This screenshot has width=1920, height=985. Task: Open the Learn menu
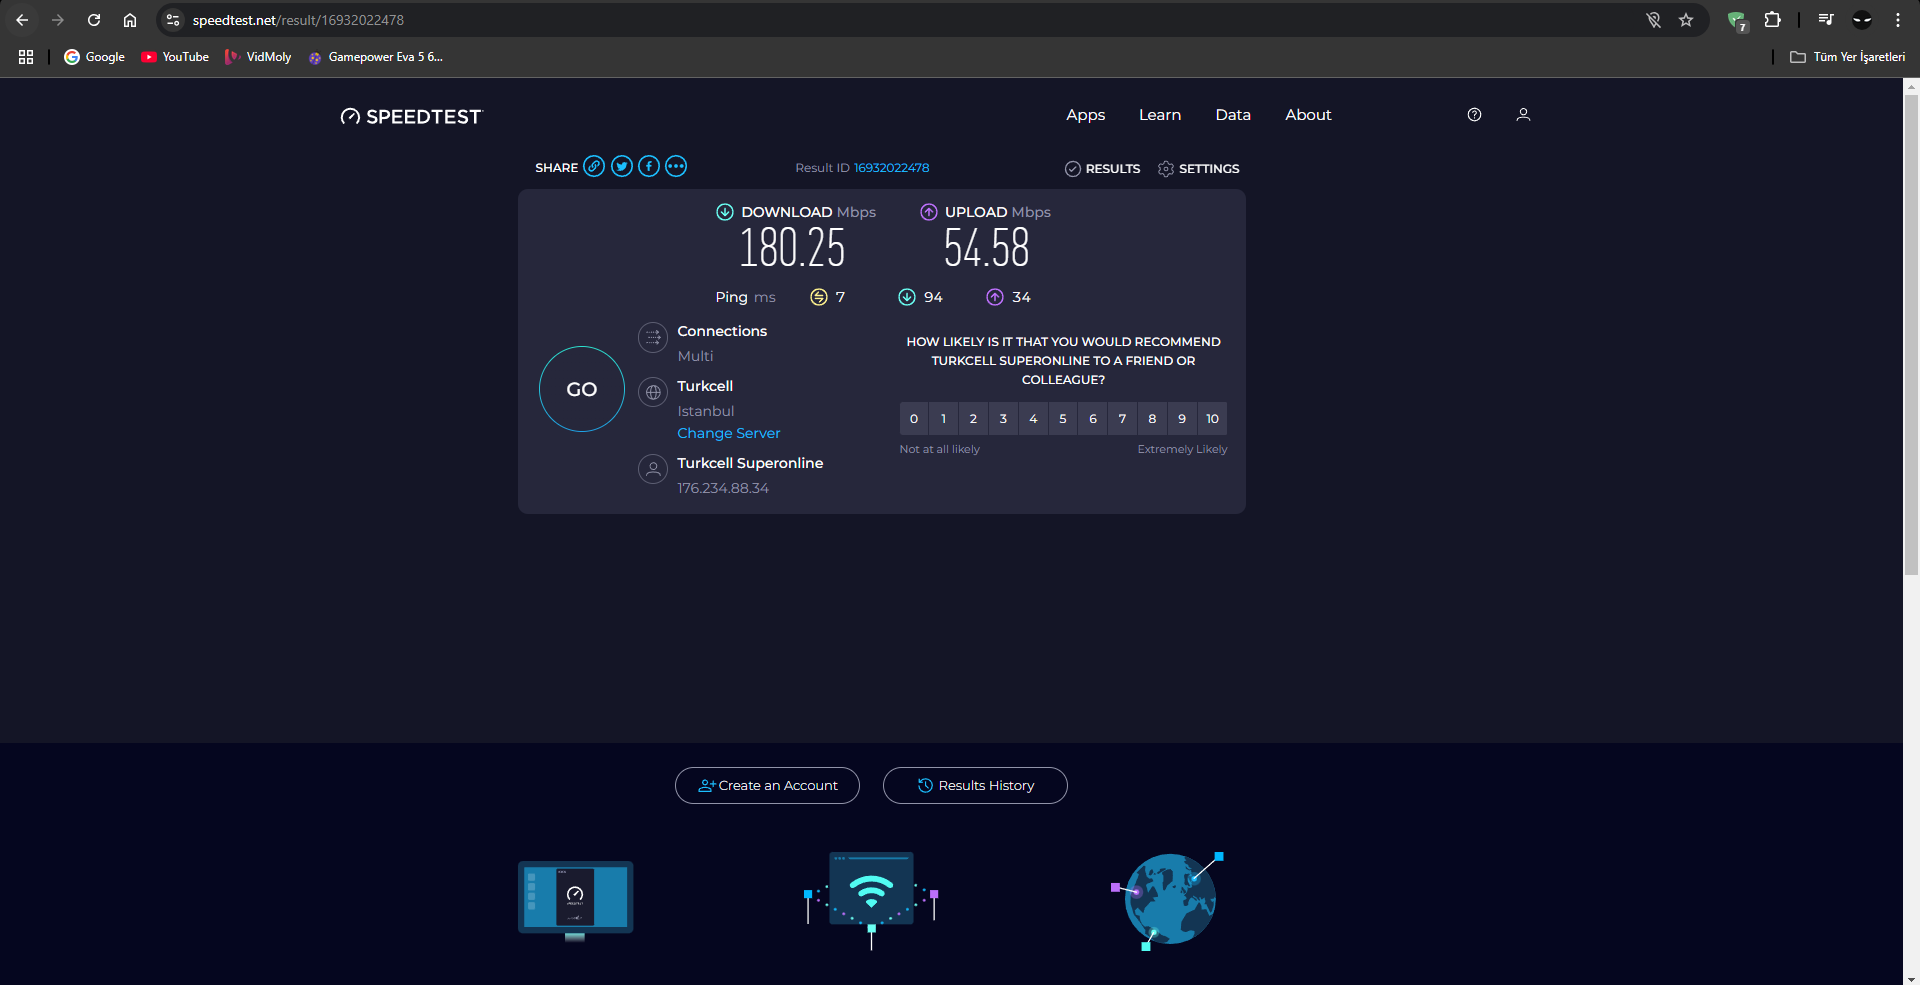pos(1160,115)
